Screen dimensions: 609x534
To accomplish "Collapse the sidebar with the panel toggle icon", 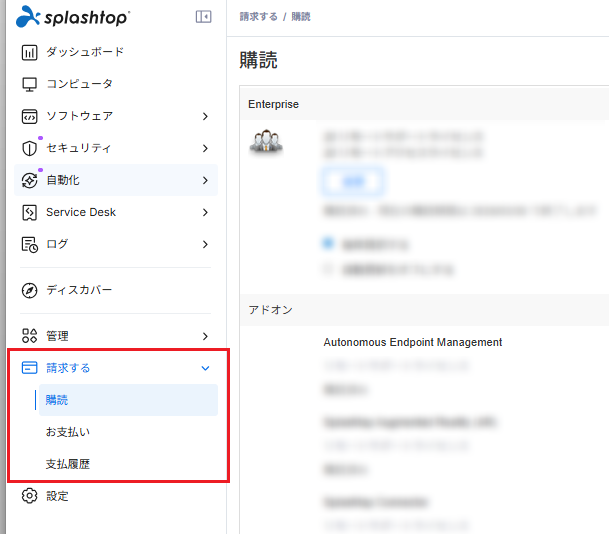I will (204, 17).
